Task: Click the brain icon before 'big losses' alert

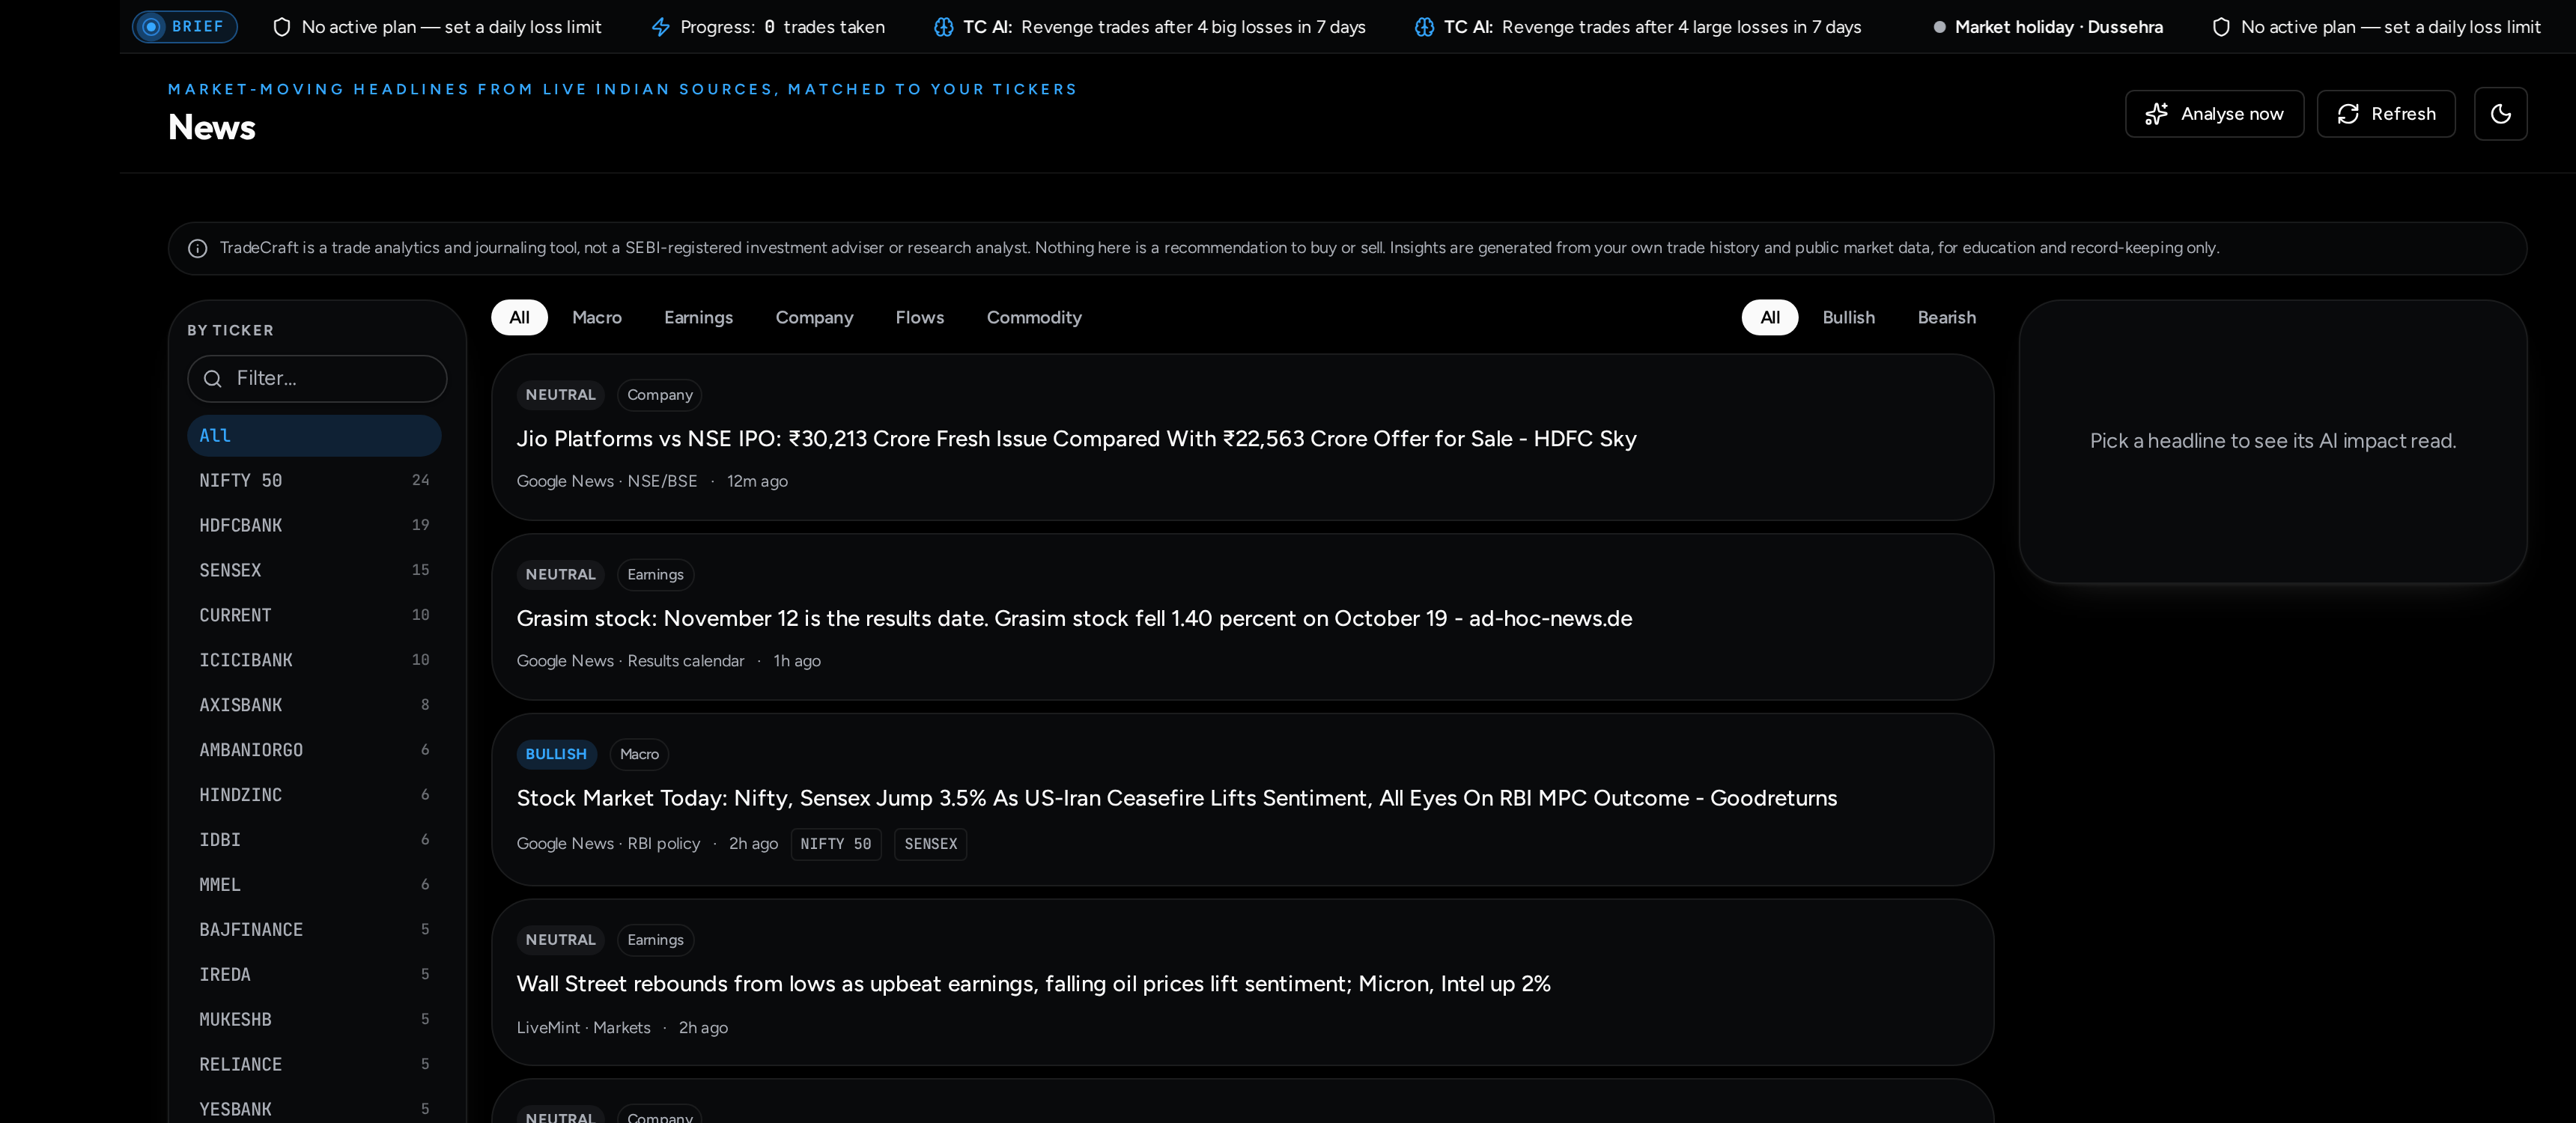Action: (x=943, y=27)
